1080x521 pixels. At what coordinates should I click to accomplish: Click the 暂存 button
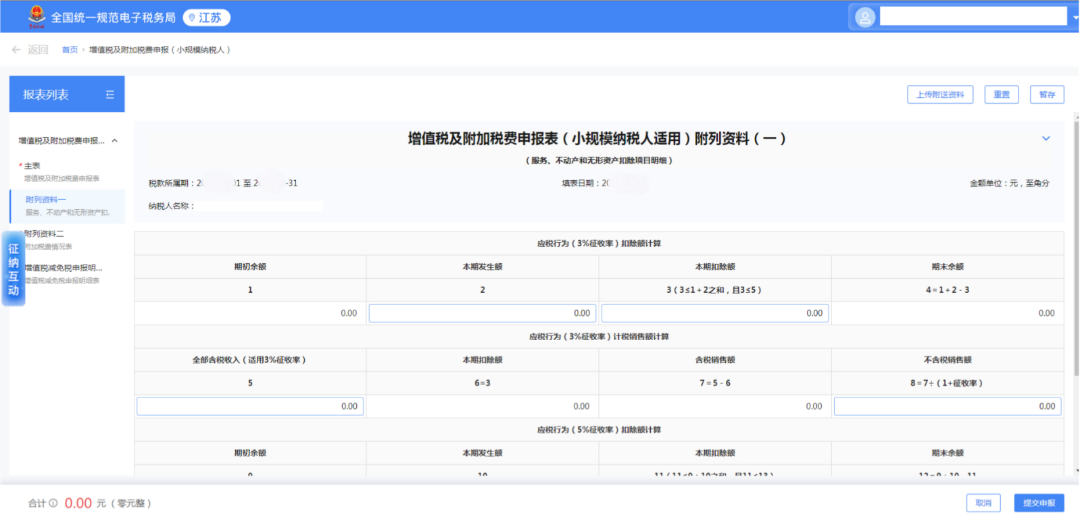1046,94
